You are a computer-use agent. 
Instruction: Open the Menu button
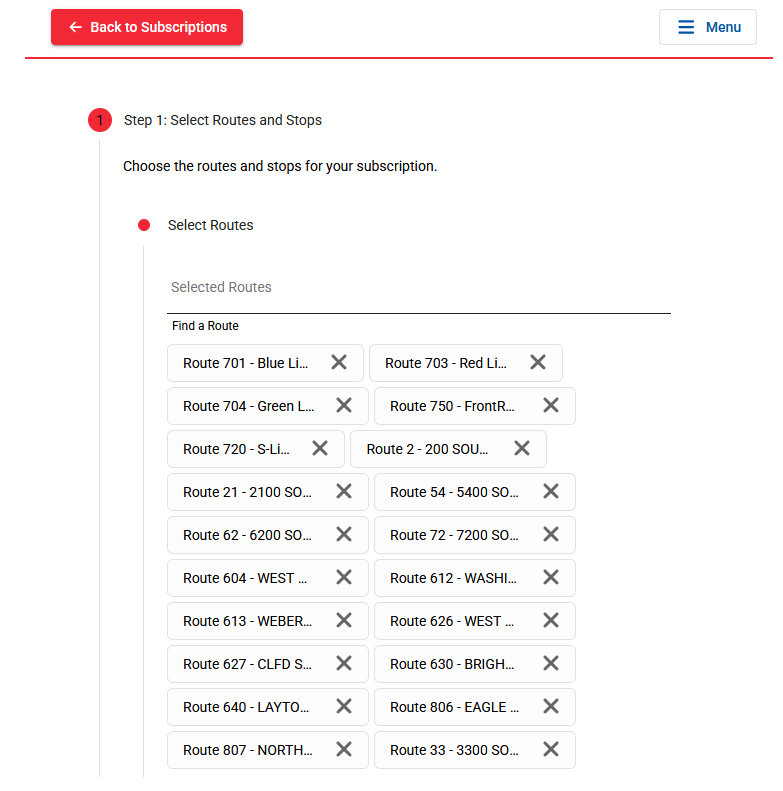707,27
